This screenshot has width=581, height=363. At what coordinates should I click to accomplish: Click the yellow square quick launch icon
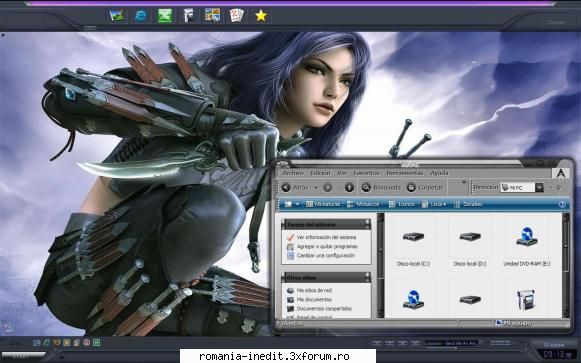pyautogui.click(x=66, y=343)
